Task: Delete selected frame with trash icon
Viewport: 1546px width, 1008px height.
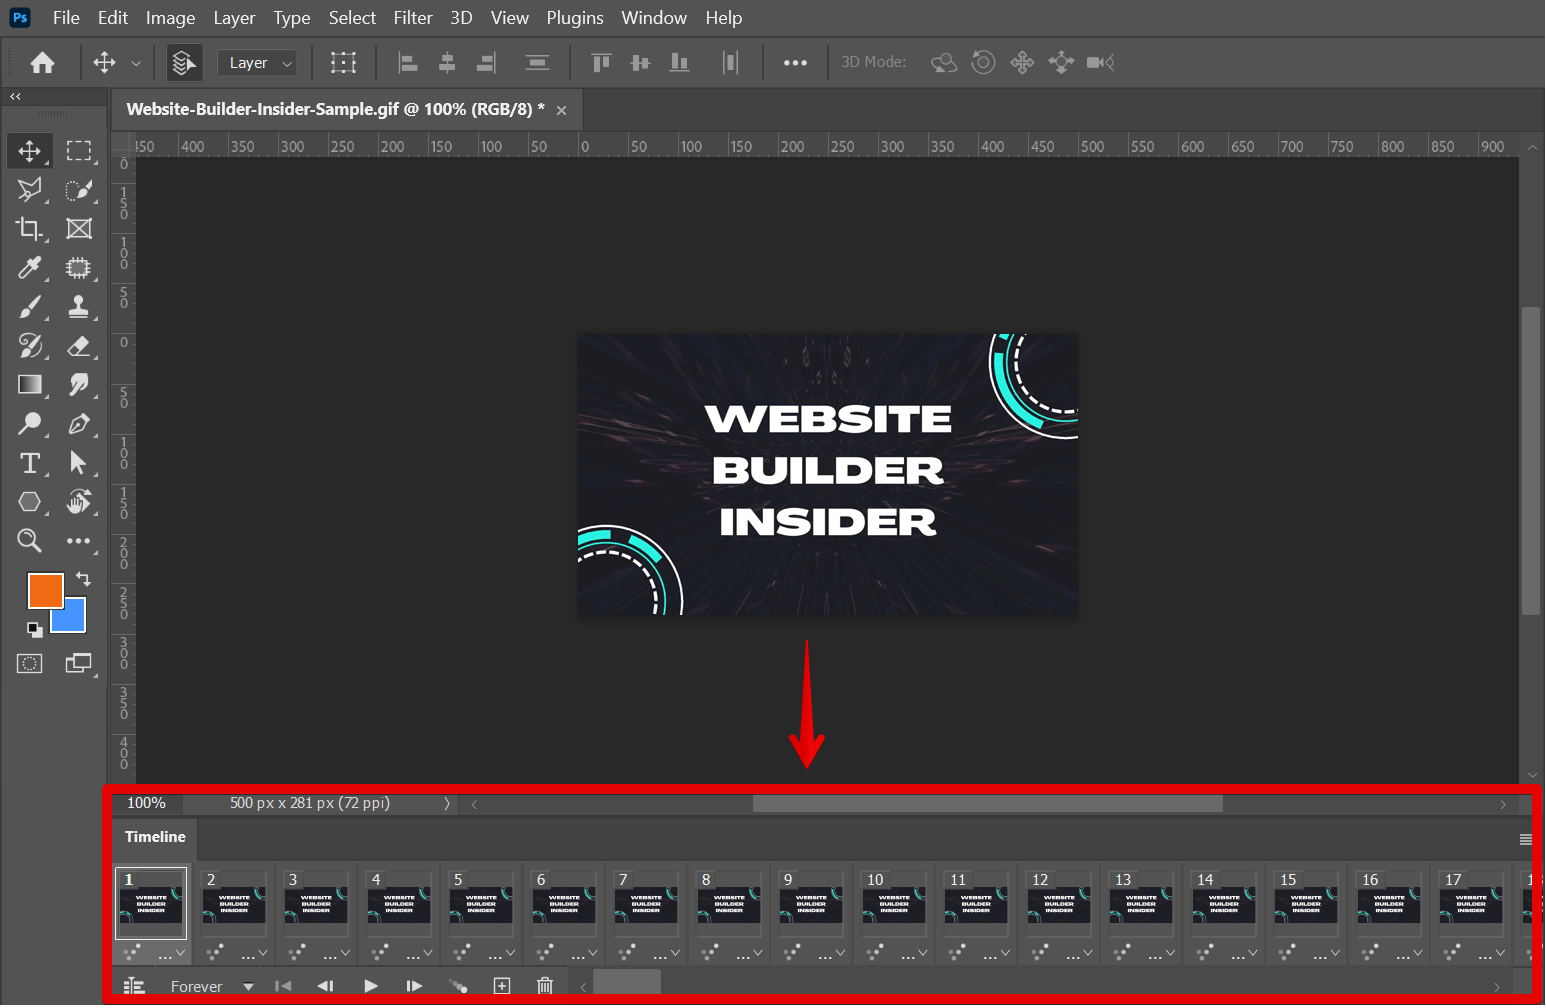Action: 545,986
